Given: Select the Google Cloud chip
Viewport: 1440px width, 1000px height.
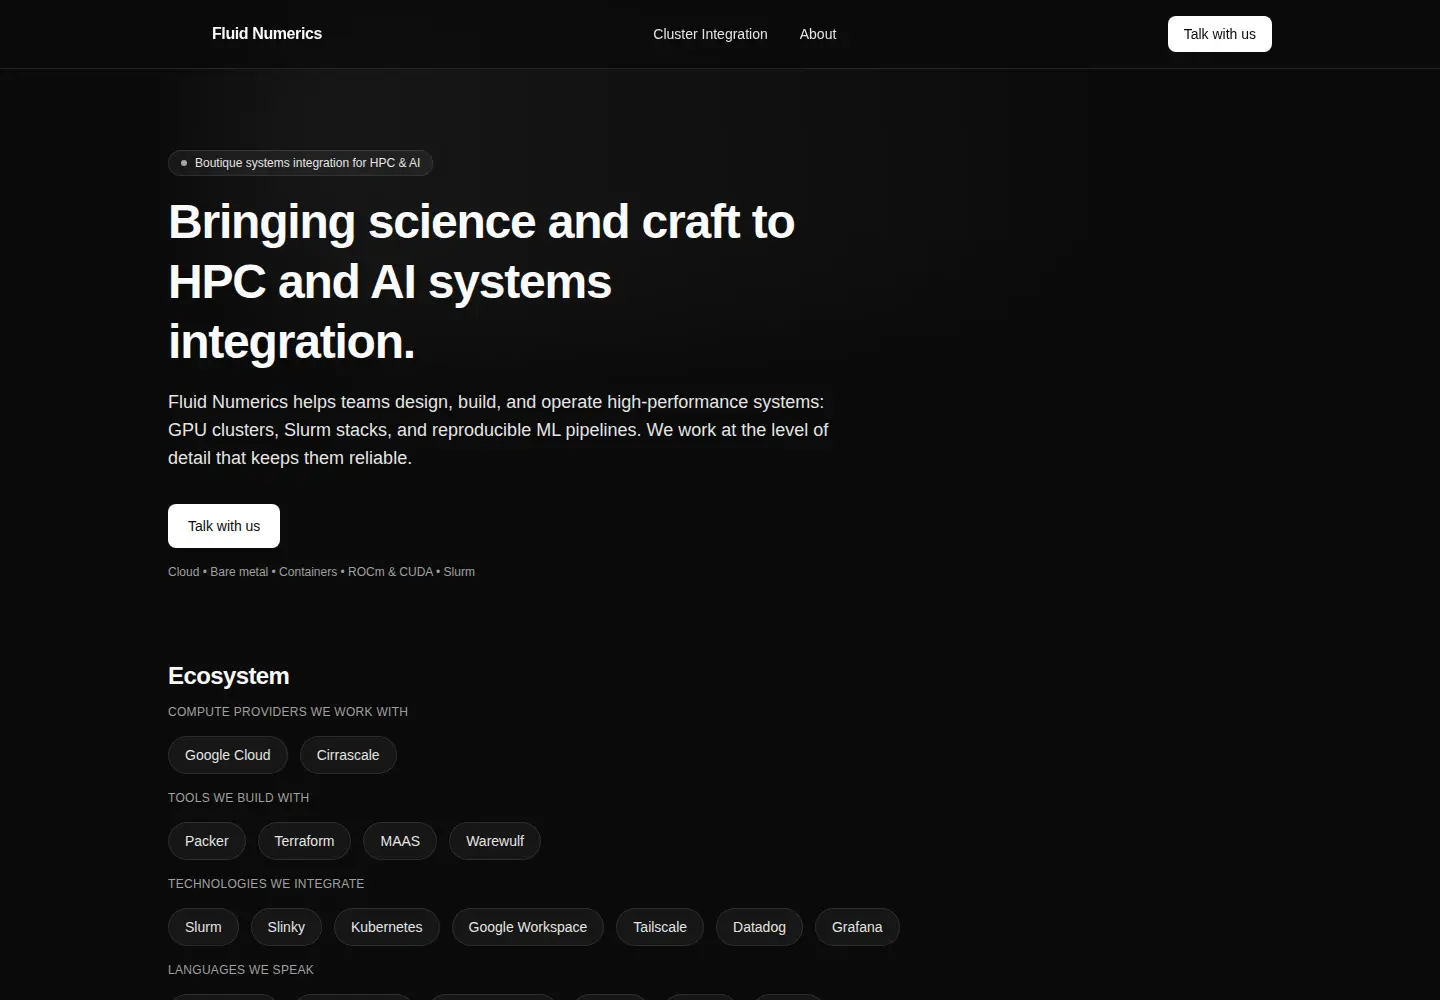Looking at the screenshot, I should coord(228,755).
